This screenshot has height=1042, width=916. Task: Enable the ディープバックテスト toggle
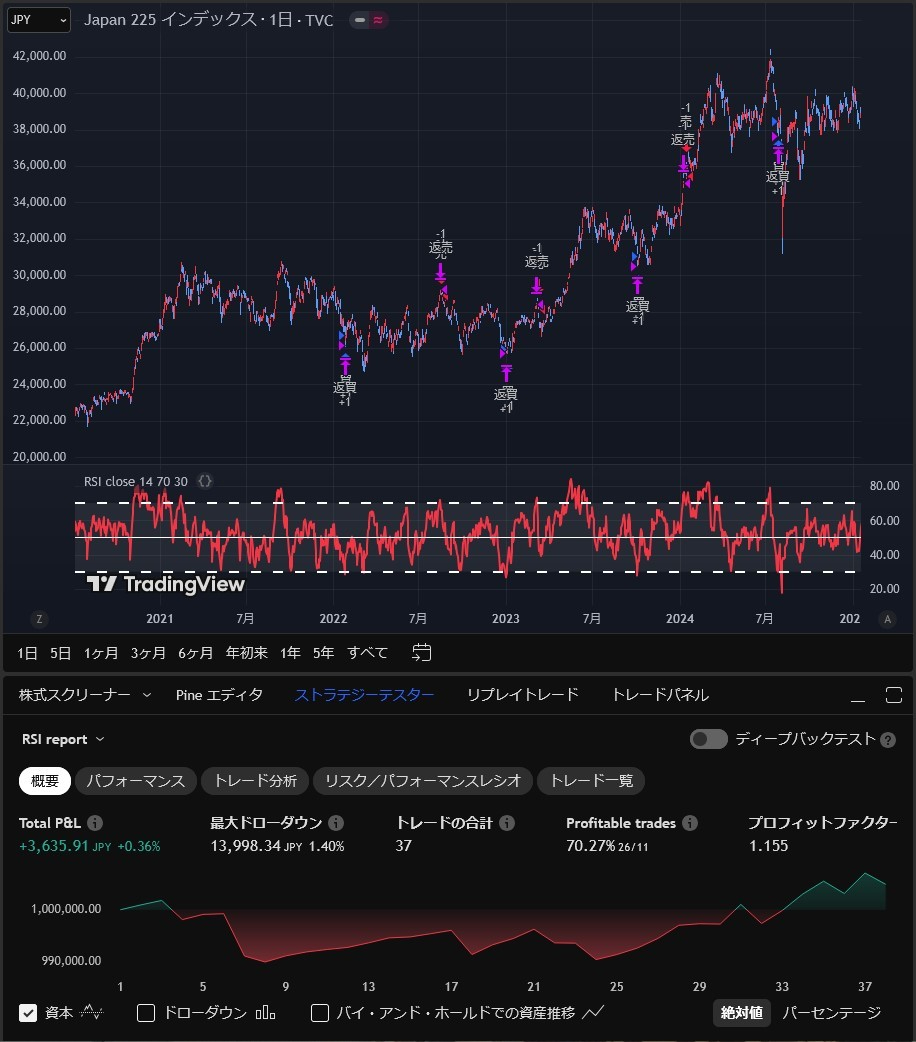(x=708, y=739)
